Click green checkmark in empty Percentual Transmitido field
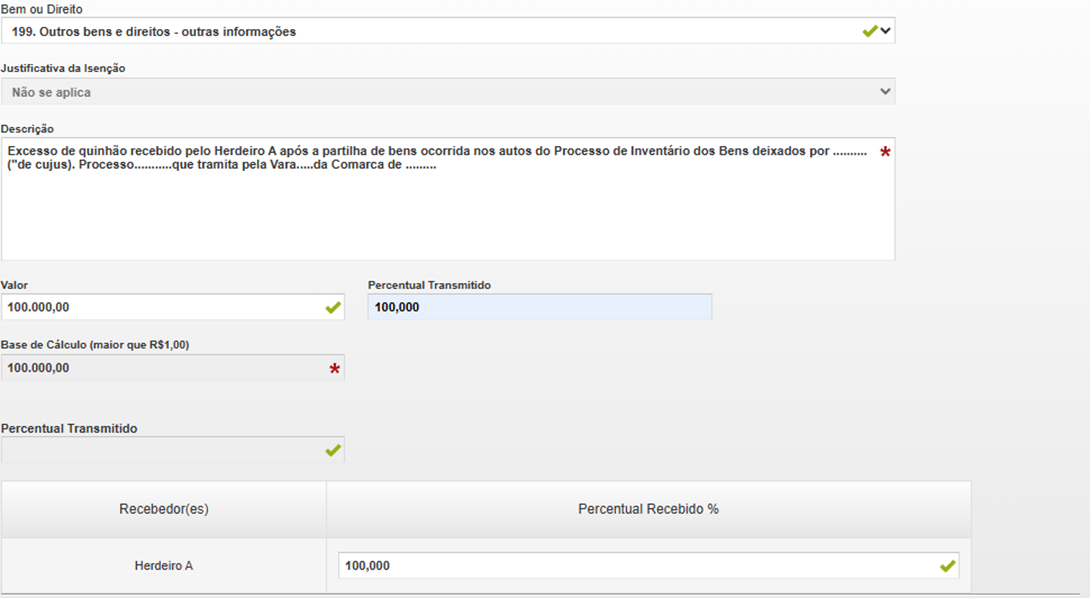 point(333,451)
